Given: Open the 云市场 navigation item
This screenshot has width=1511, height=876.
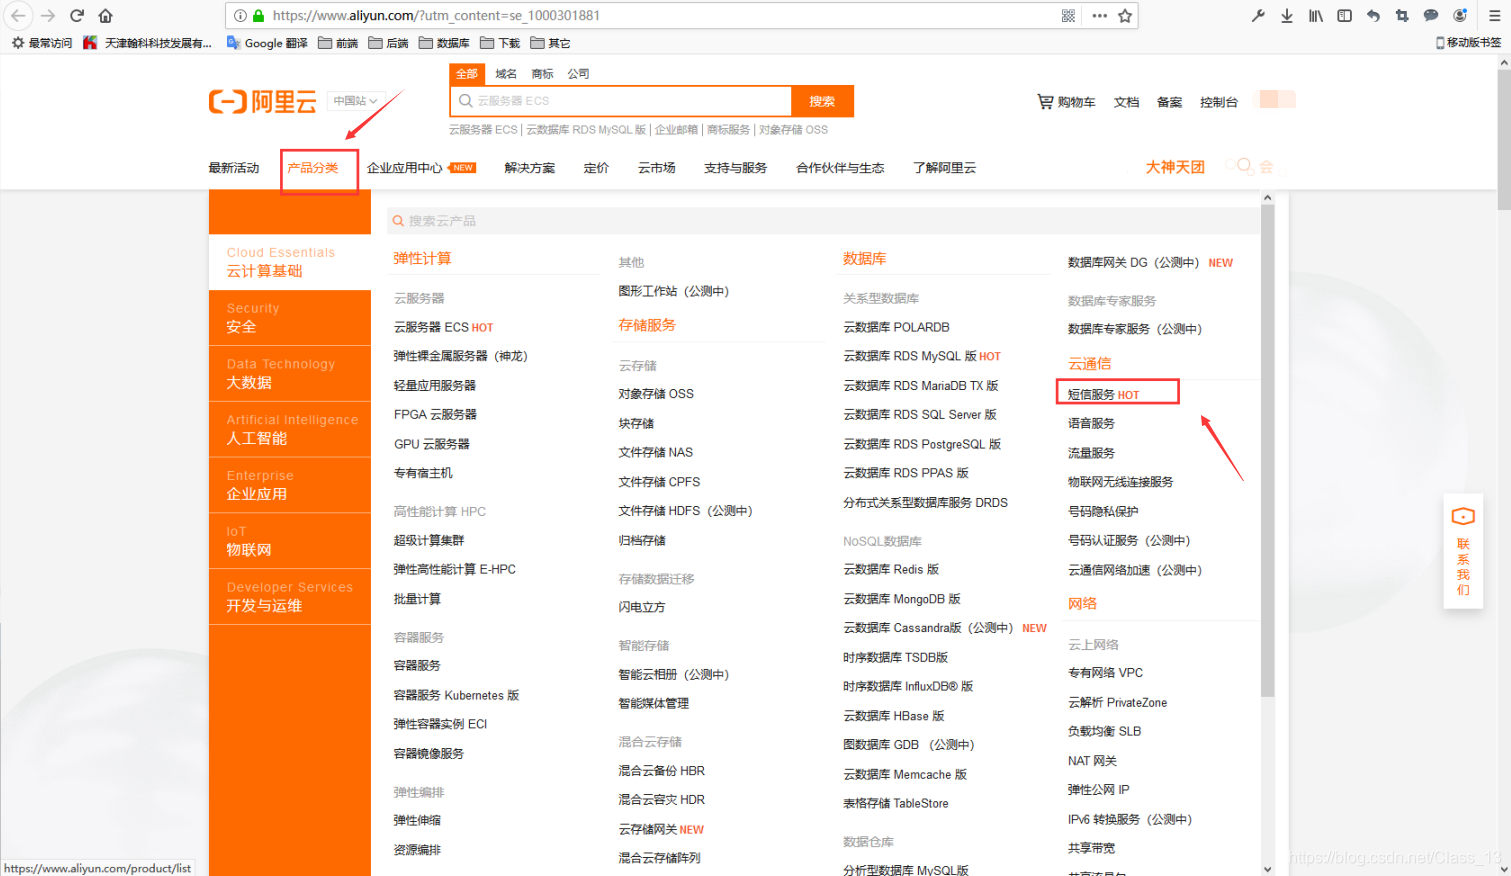Looking at the screenshot, I should click(x=657, y=168).
